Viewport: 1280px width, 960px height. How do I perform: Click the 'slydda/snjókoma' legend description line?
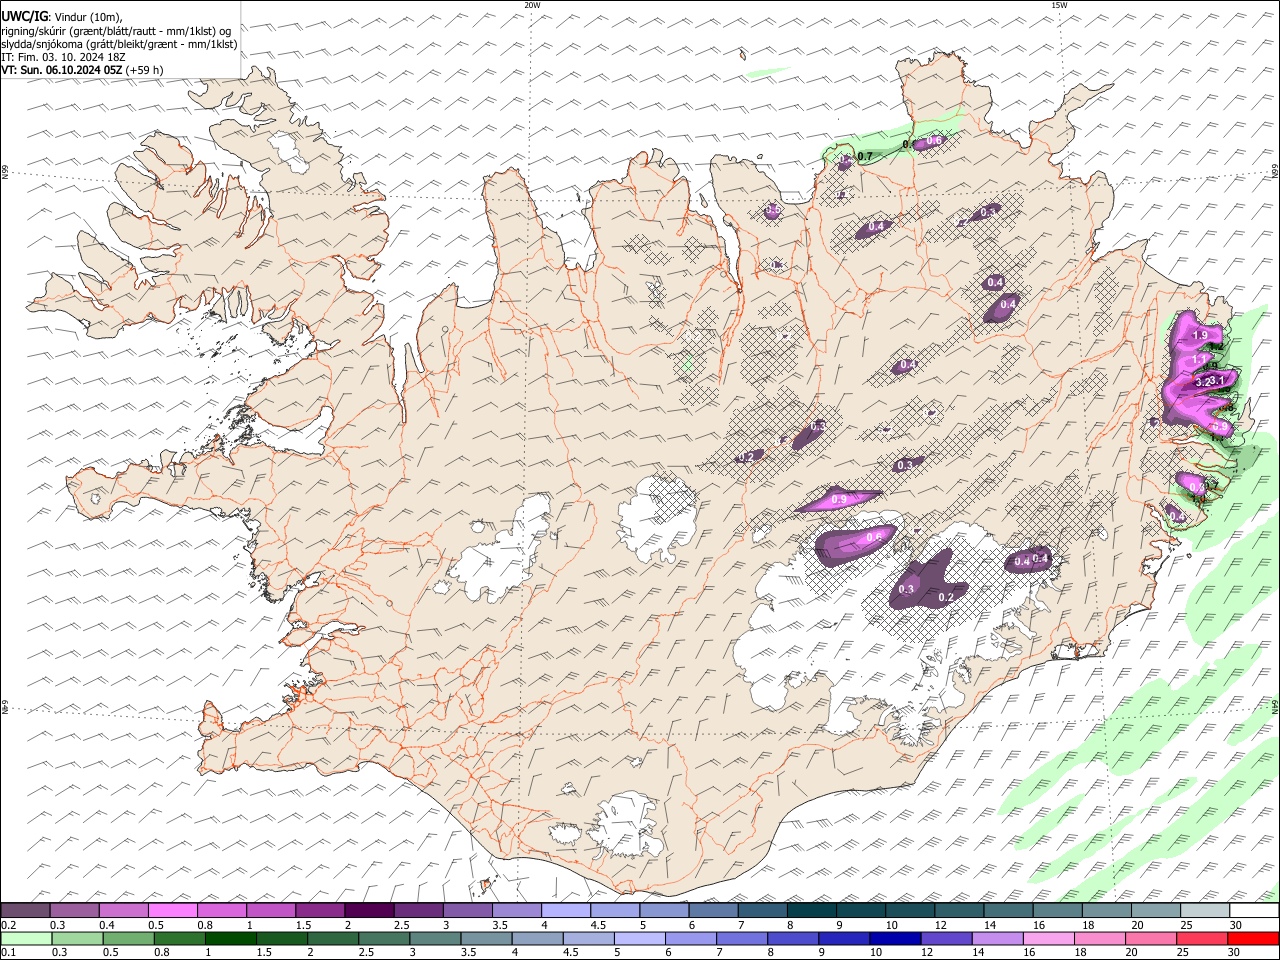120,44
